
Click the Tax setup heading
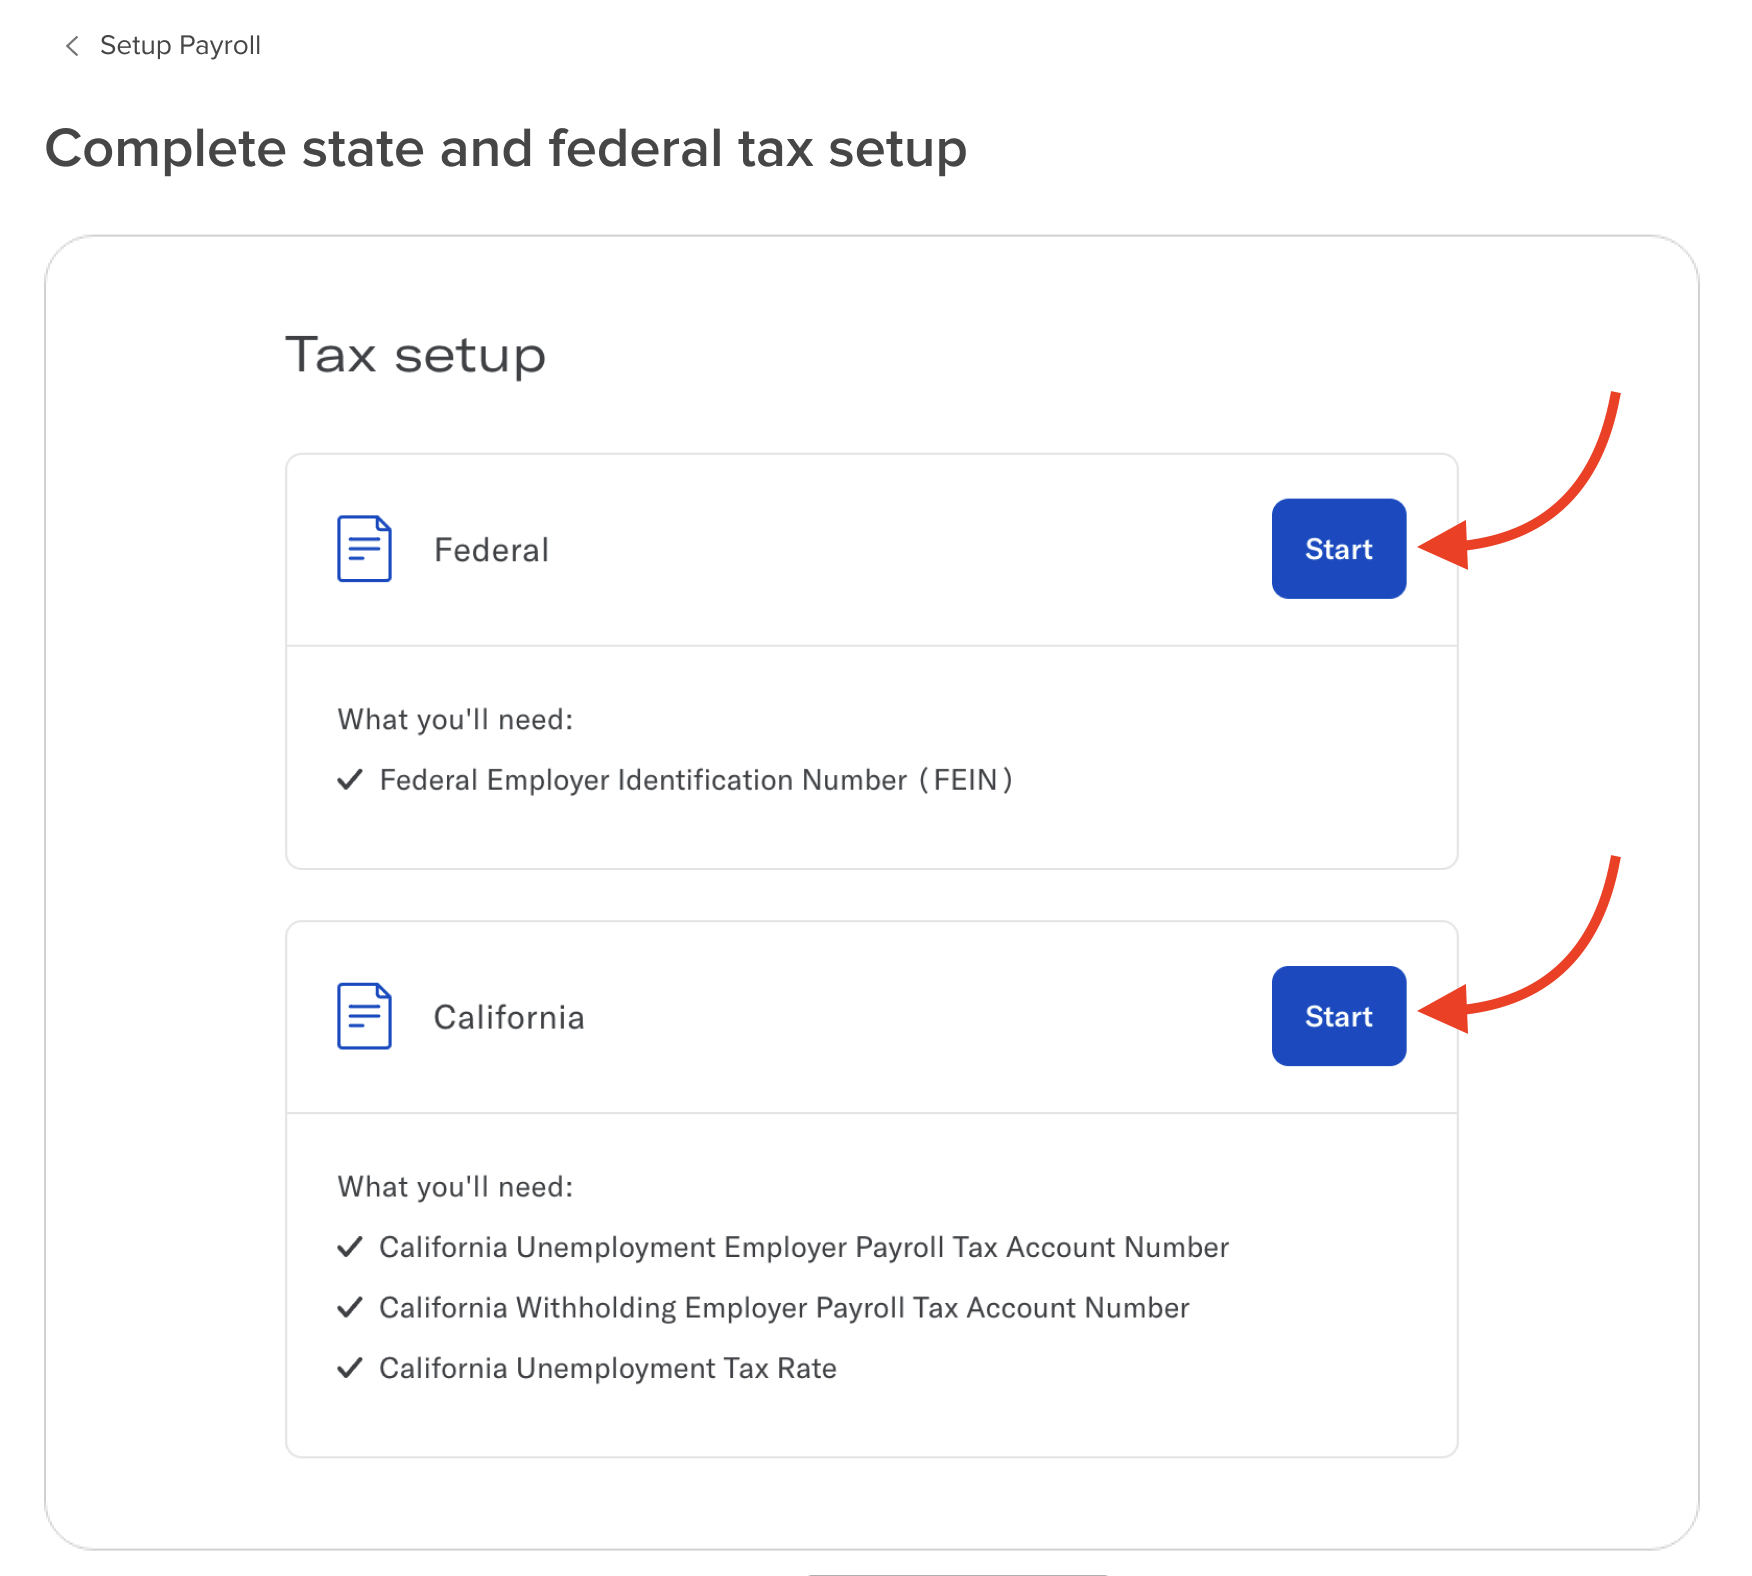[x=416, y=355]
